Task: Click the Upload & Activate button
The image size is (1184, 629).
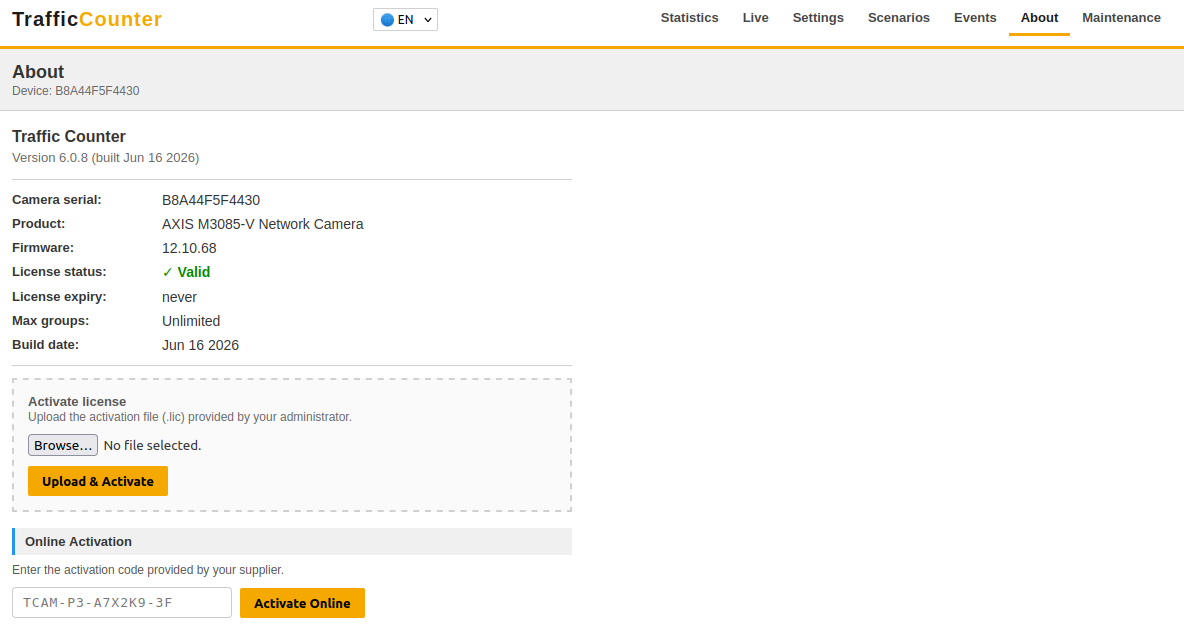Action: coord(98,481)
